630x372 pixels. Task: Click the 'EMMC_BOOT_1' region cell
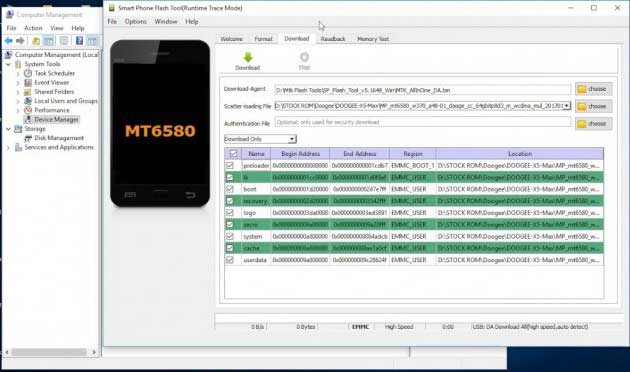click(x=413, y=165)
